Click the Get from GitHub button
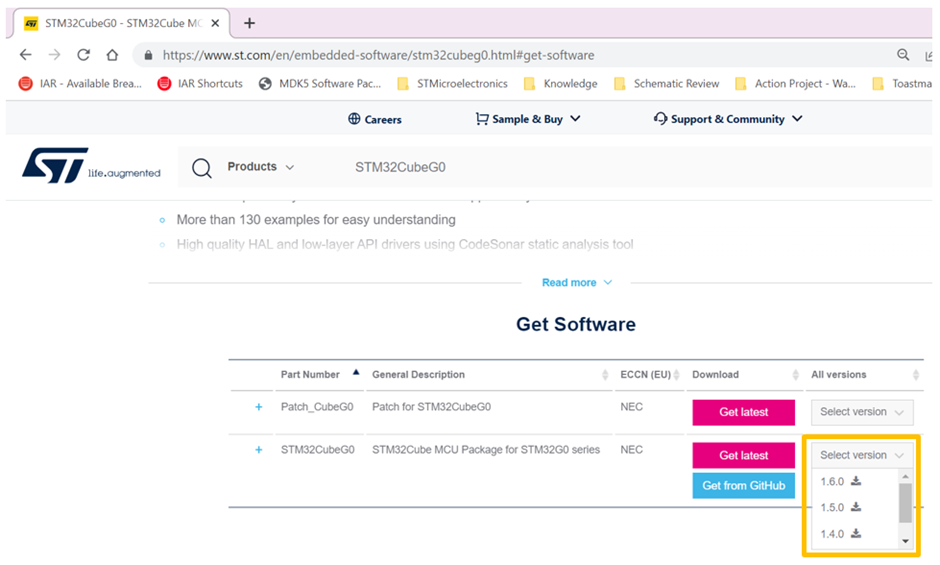 point(743,486)
